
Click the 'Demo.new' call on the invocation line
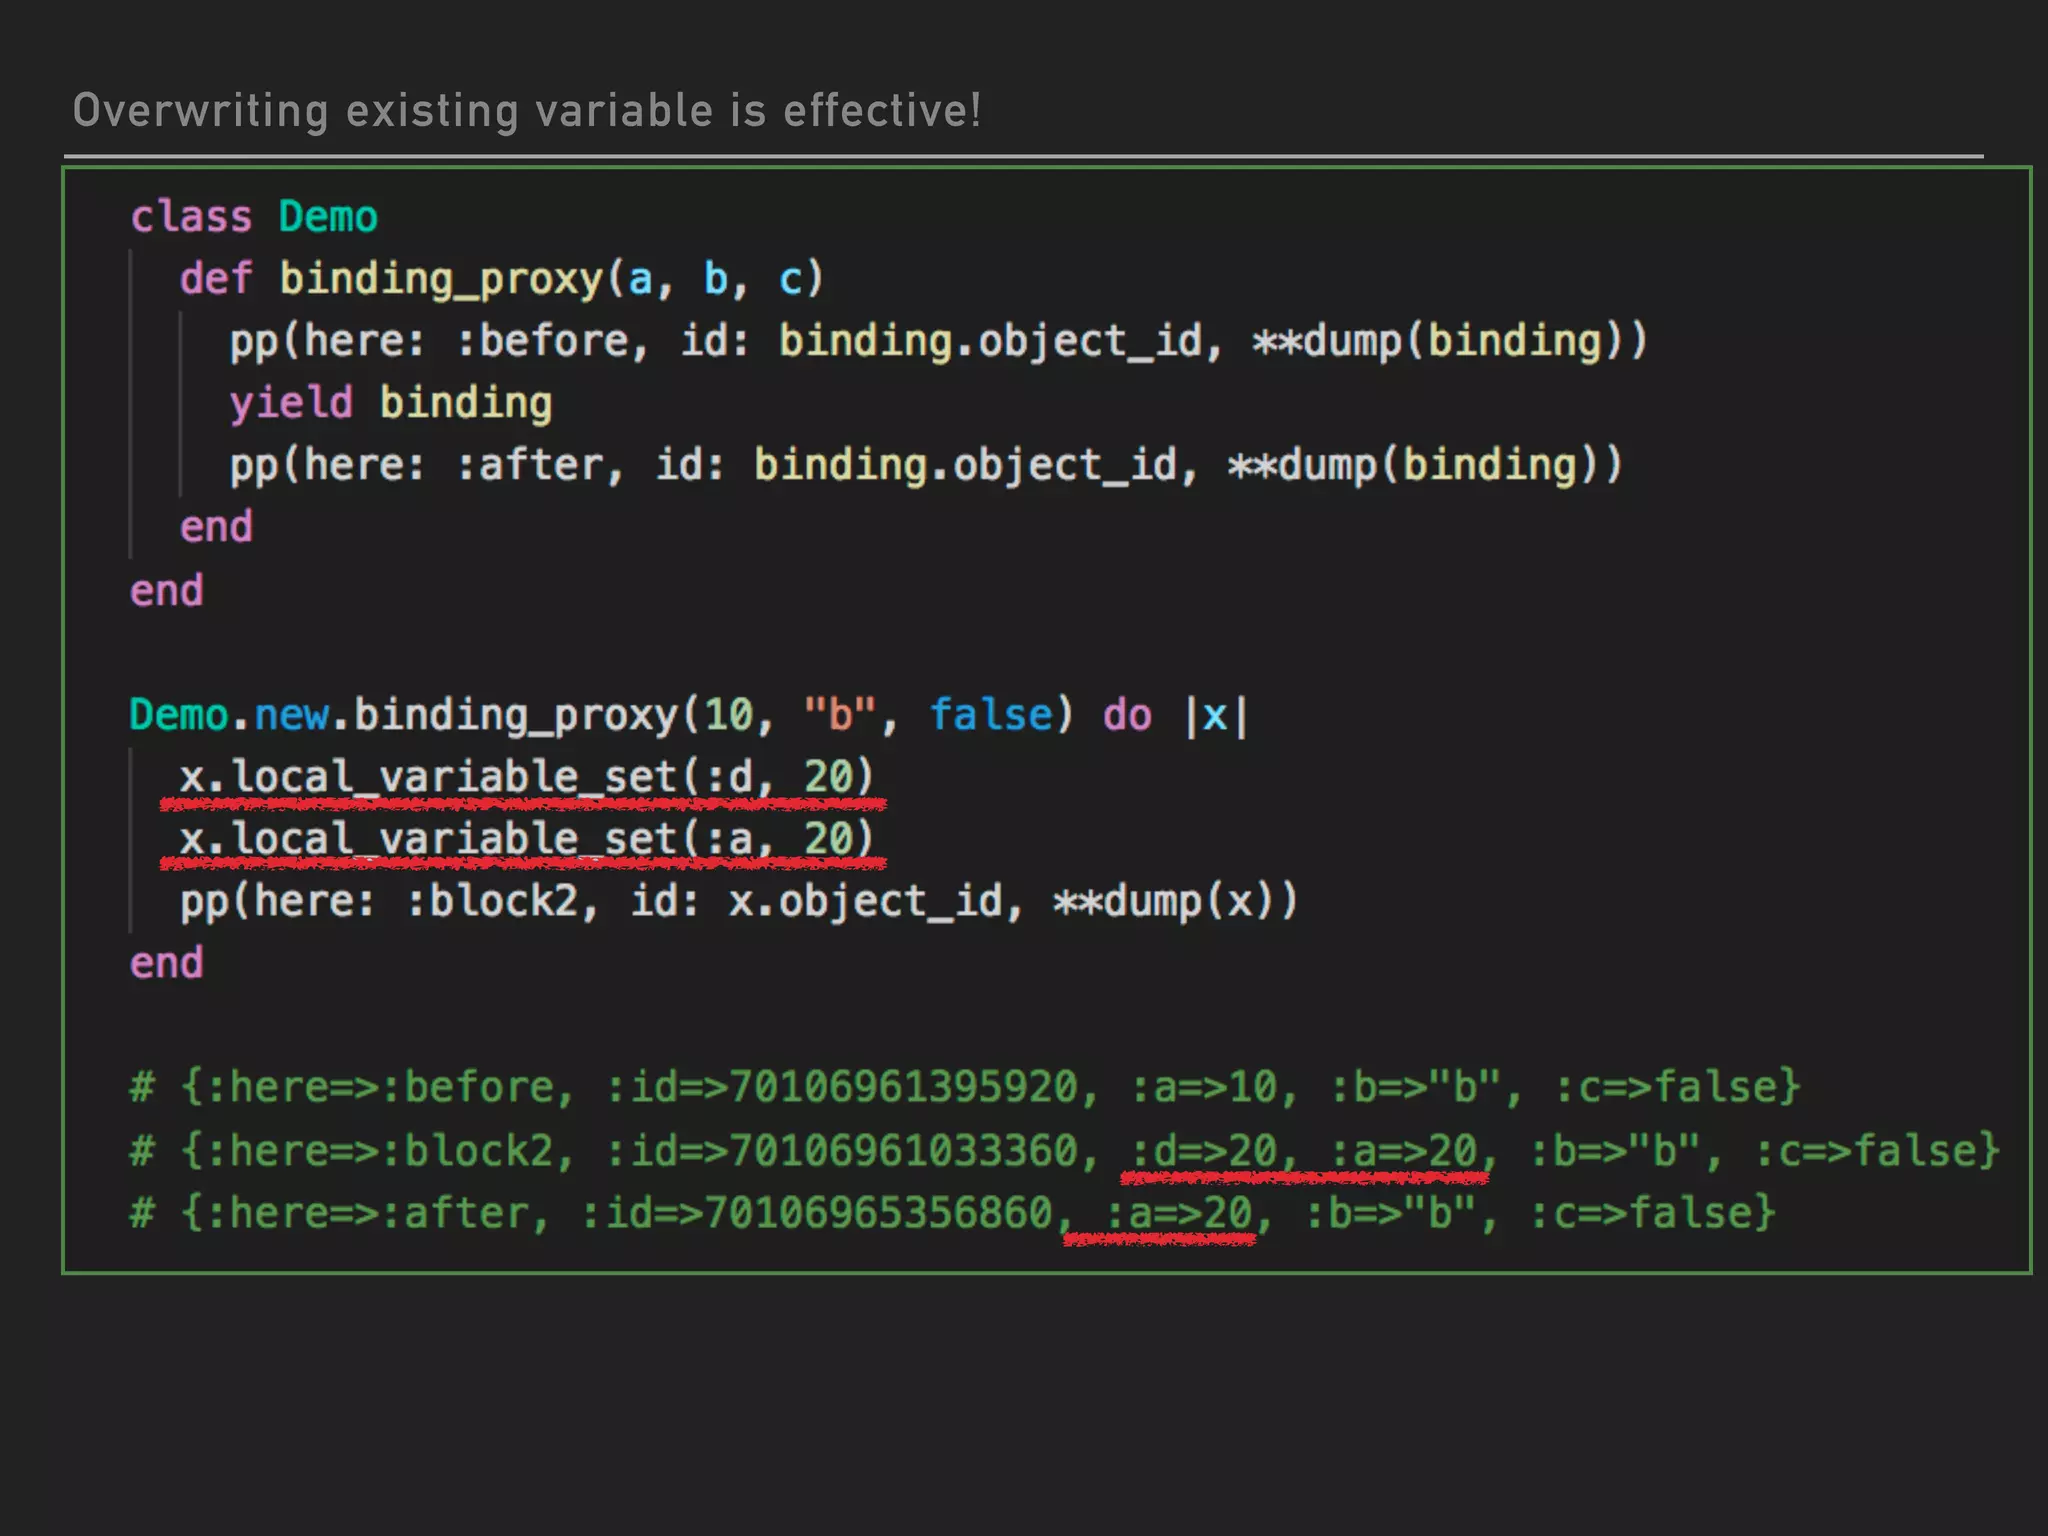pyautogui.click(x=229, y=714)
